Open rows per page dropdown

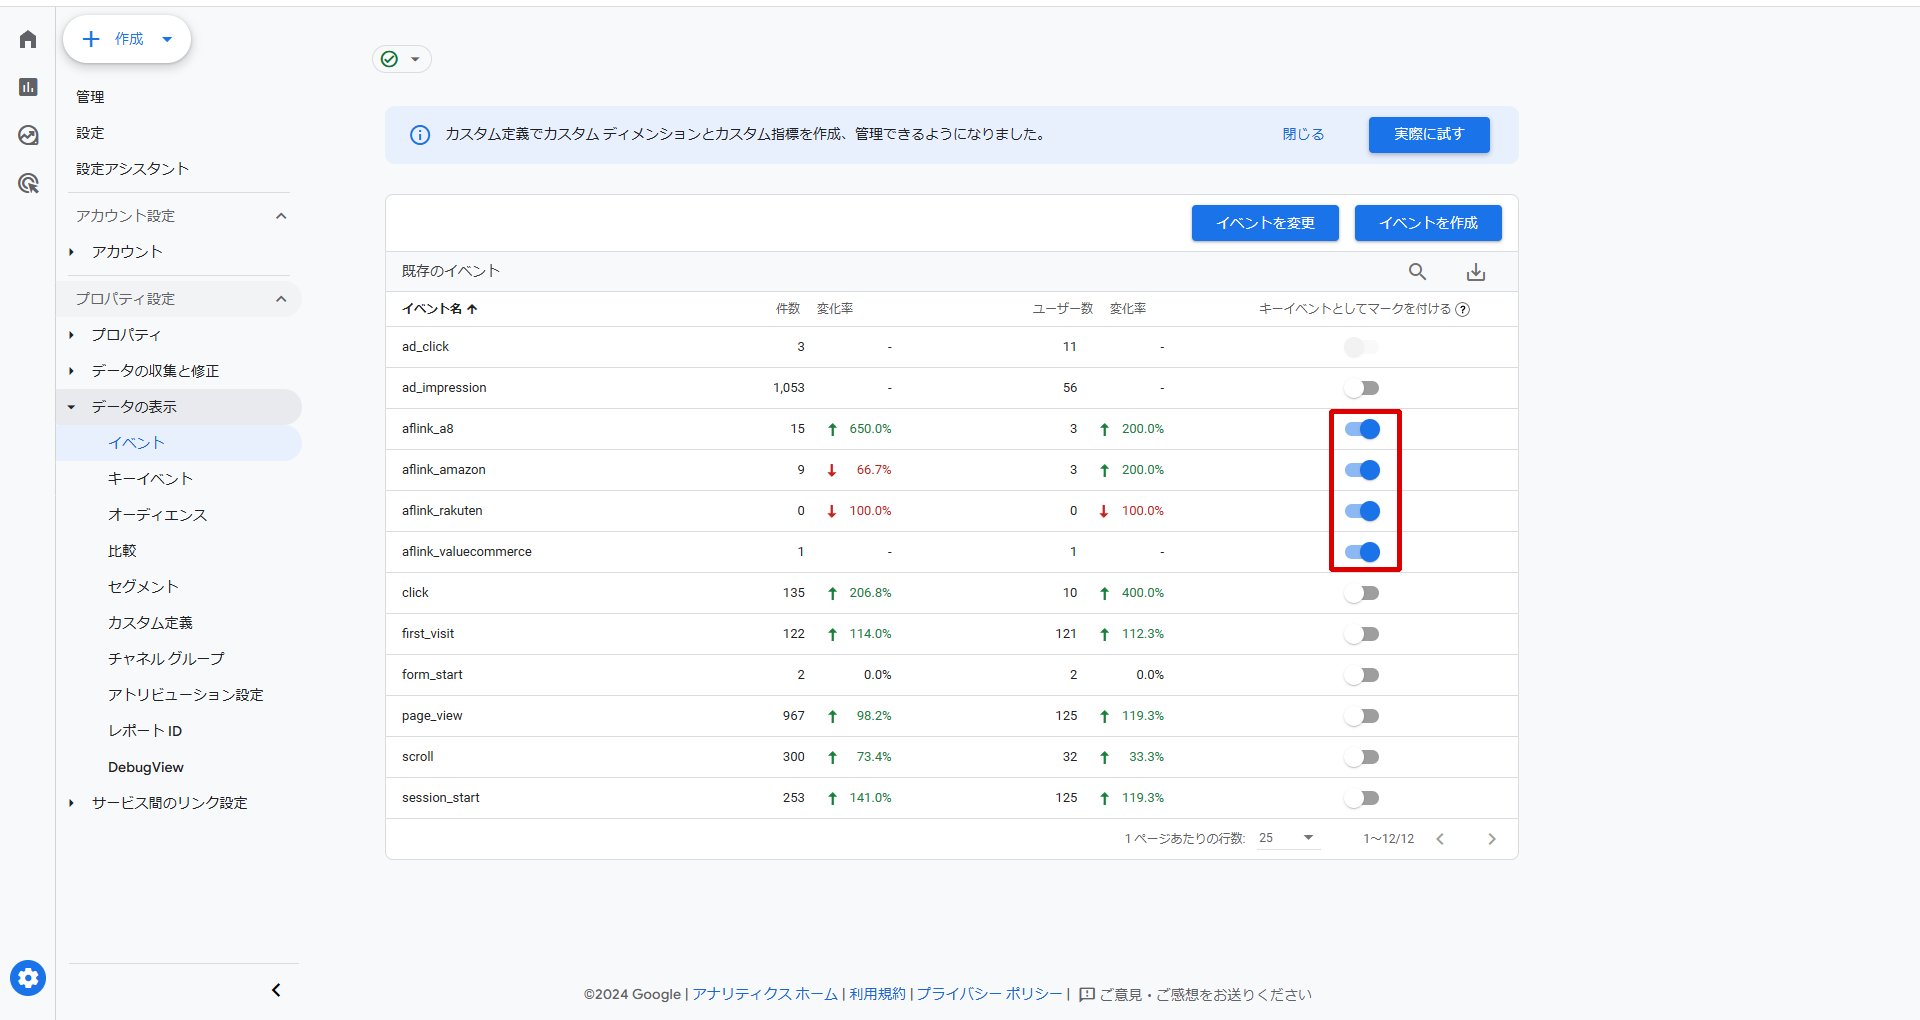(1288, 838)
